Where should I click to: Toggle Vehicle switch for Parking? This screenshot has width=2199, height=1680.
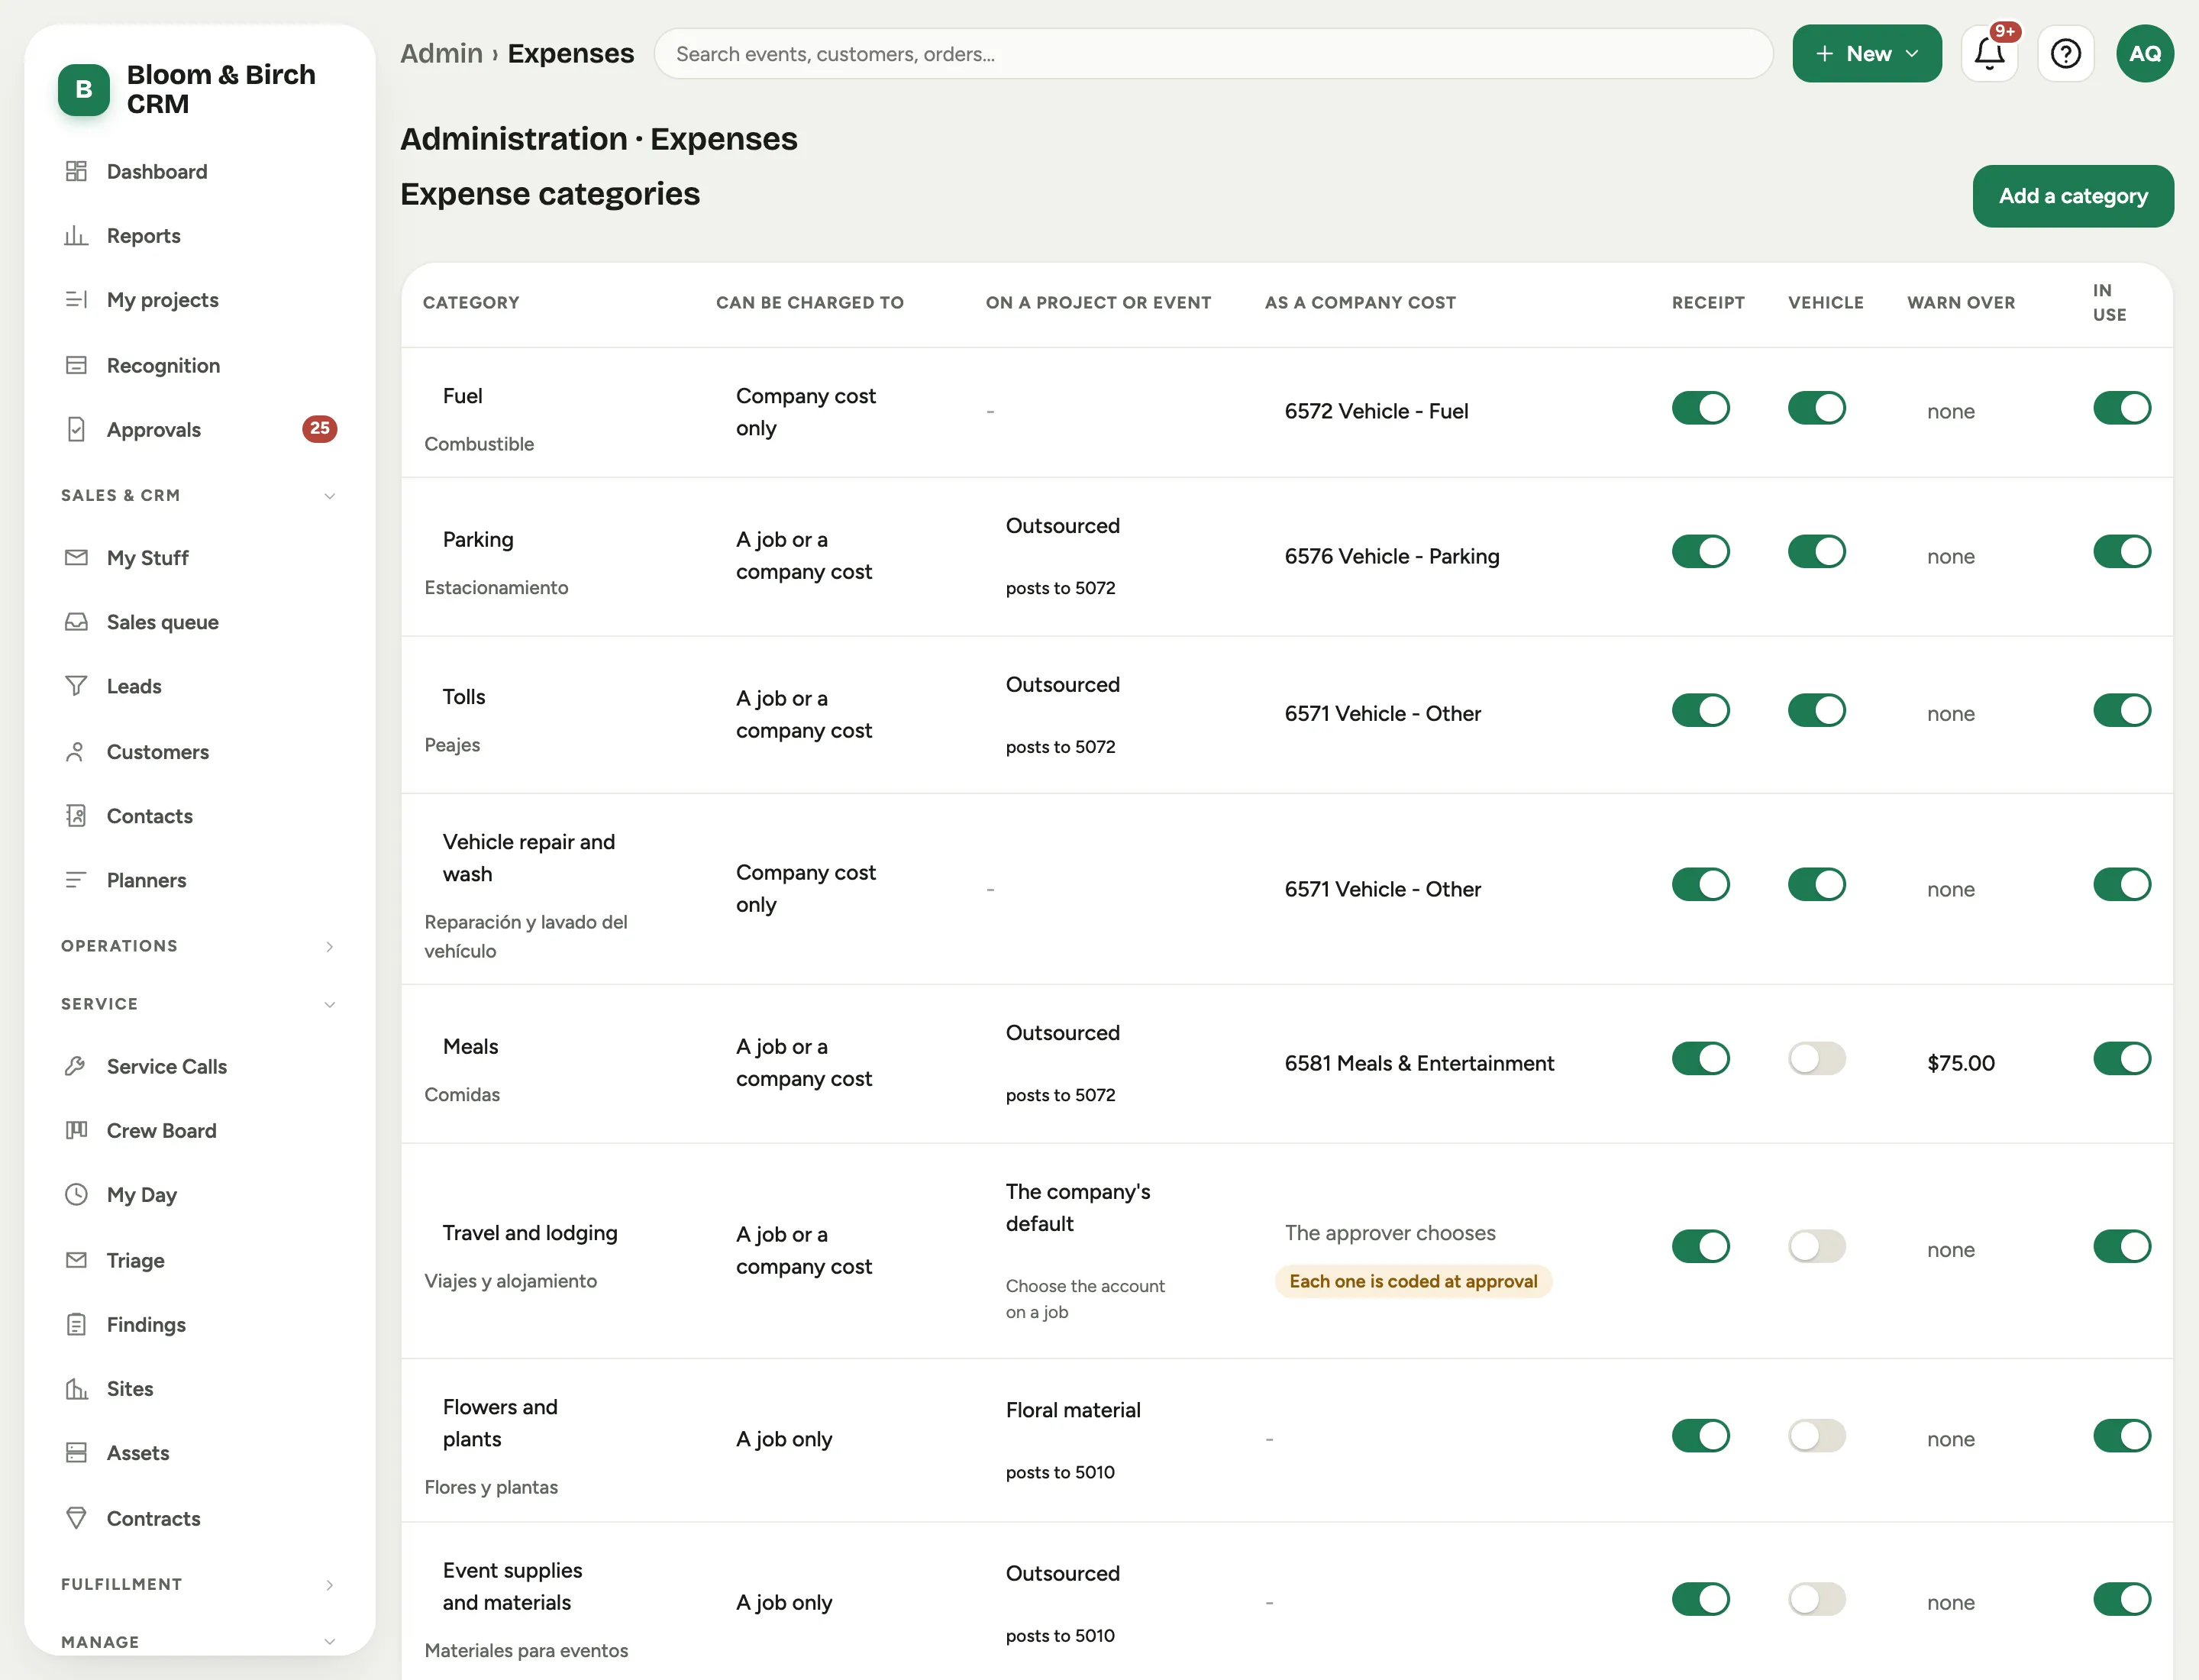click(1816, 551)
